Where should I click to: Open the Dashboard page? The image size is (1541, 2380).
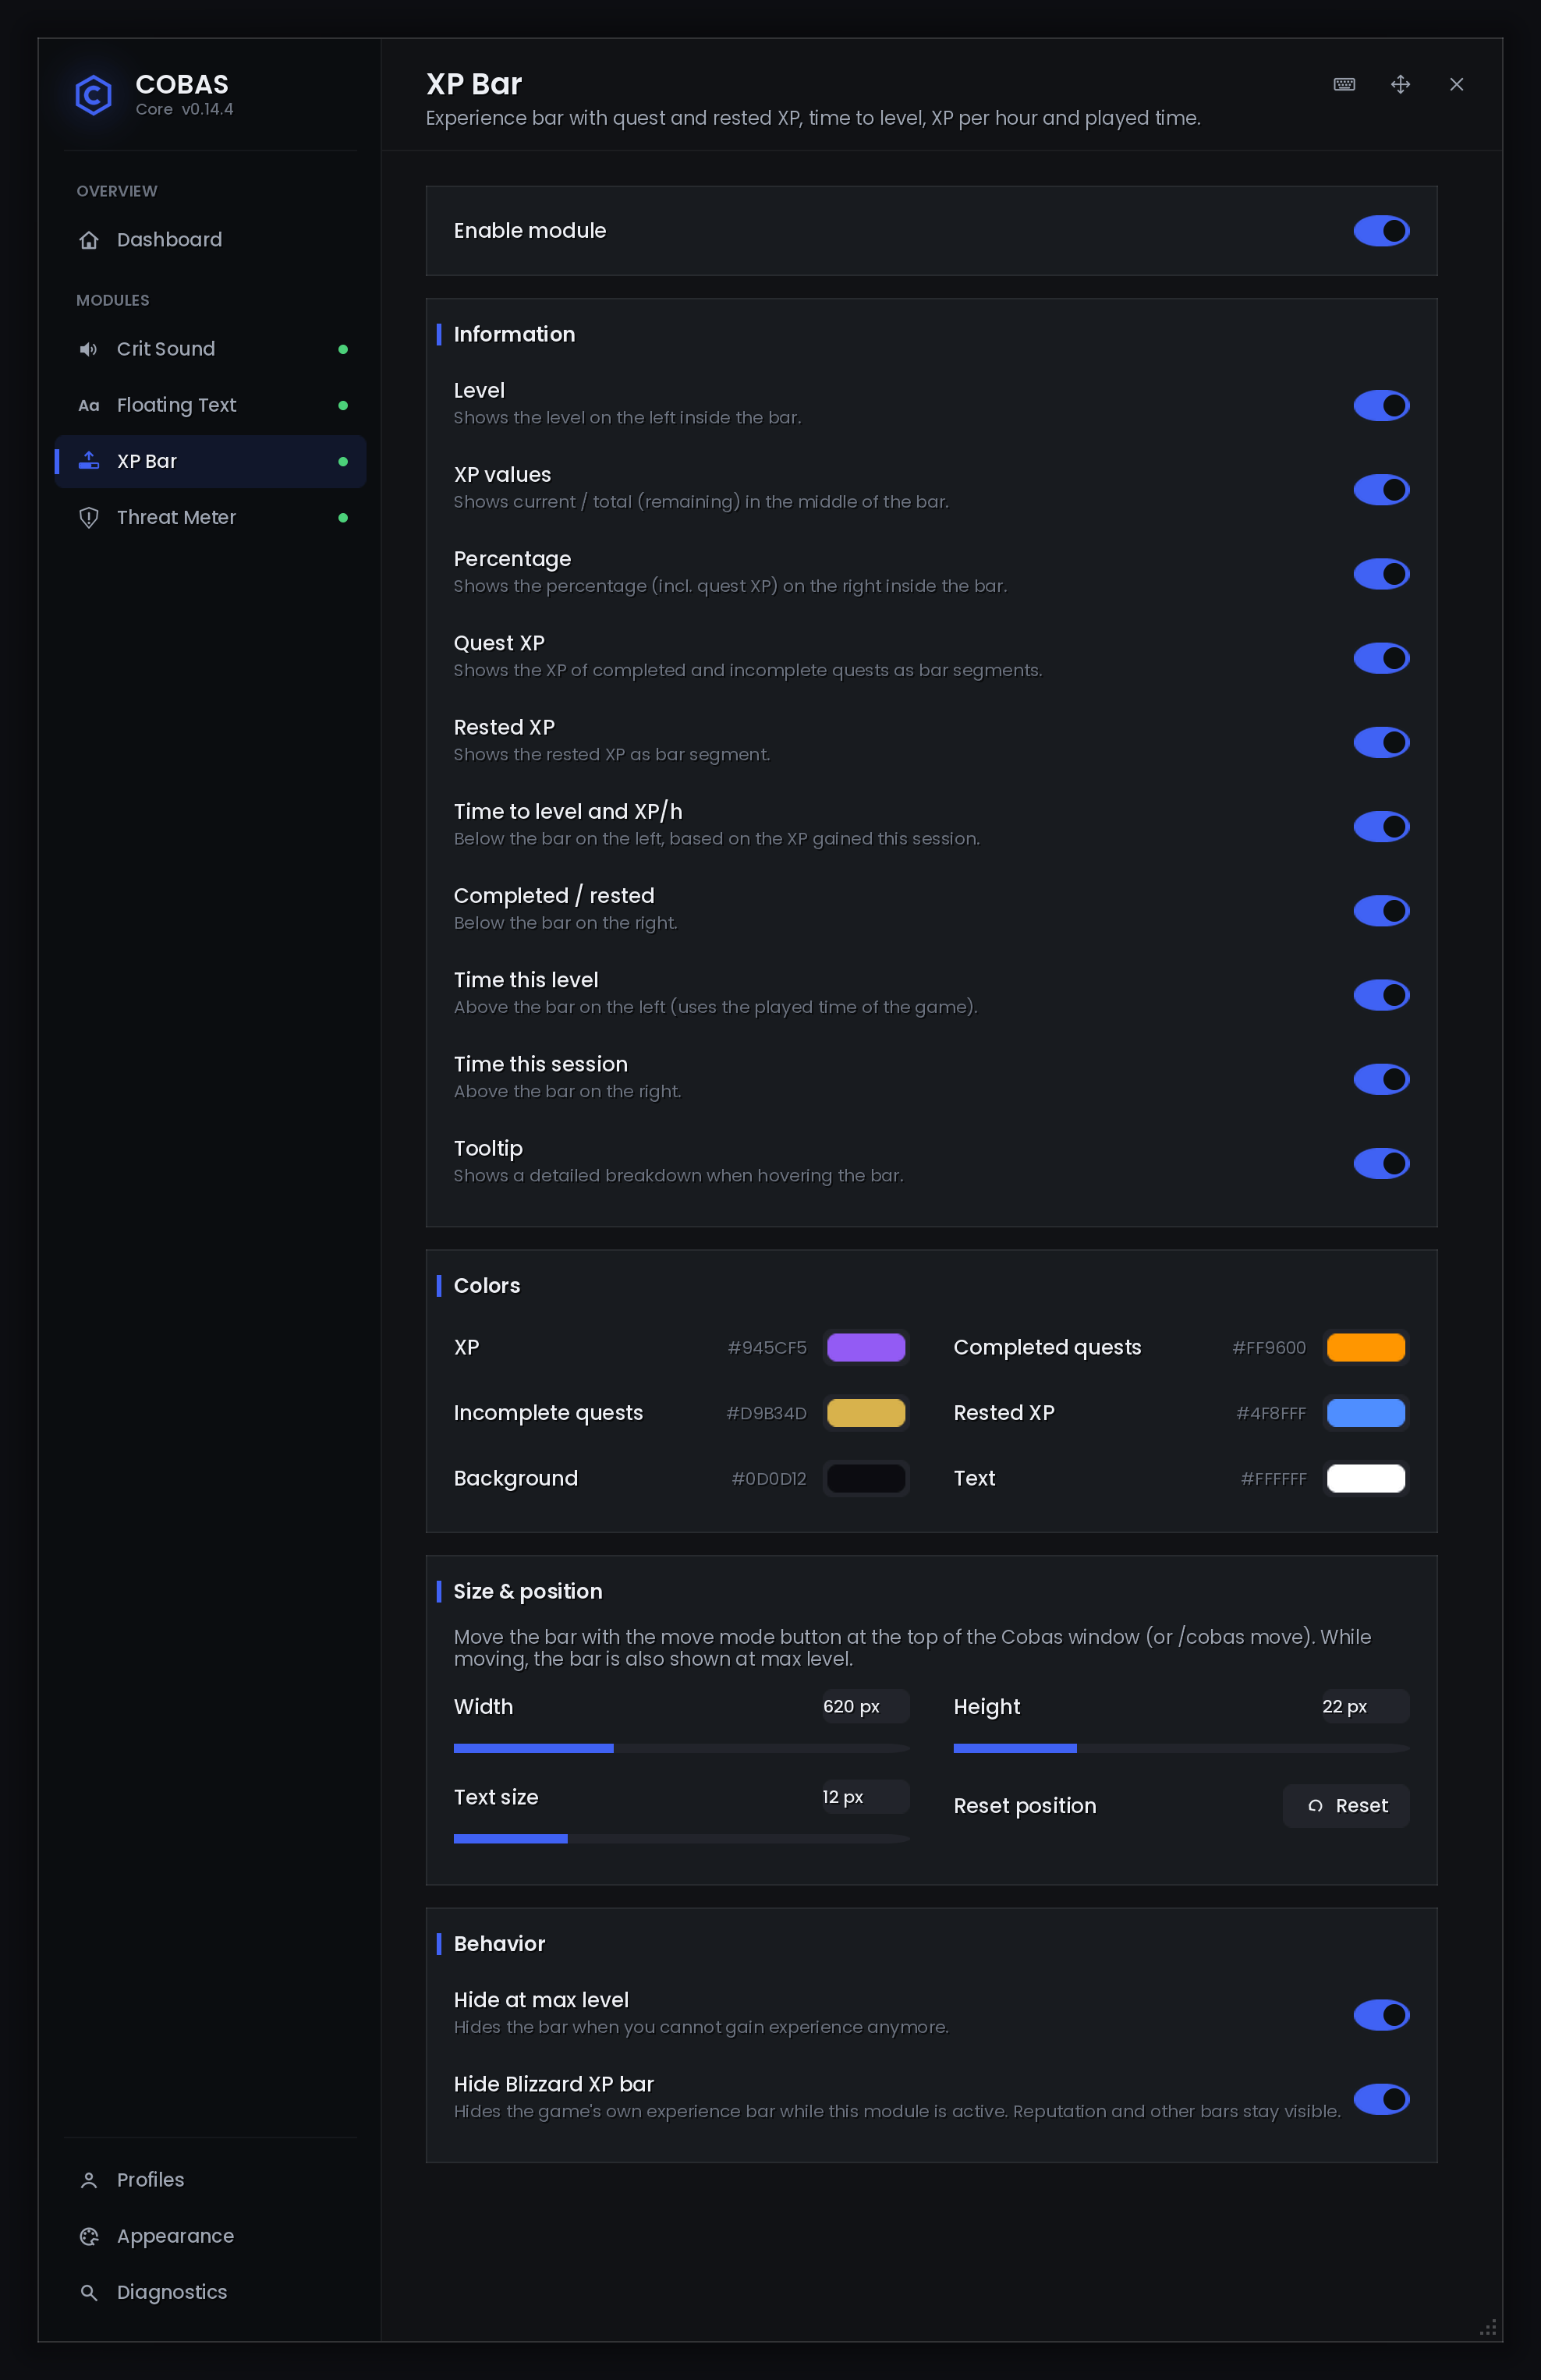coord(210,240)
